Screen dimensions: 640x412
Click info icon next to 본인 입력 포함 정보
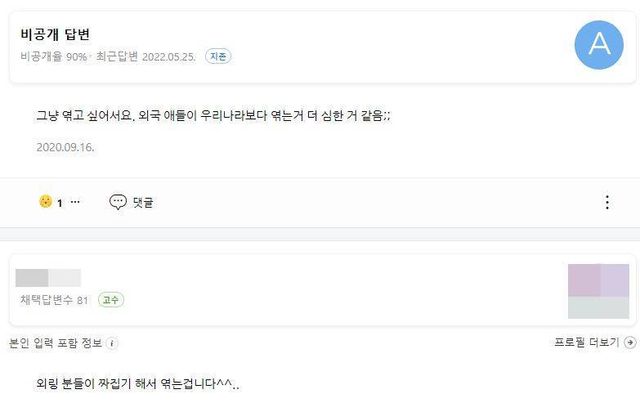click(x=113, y=343)
